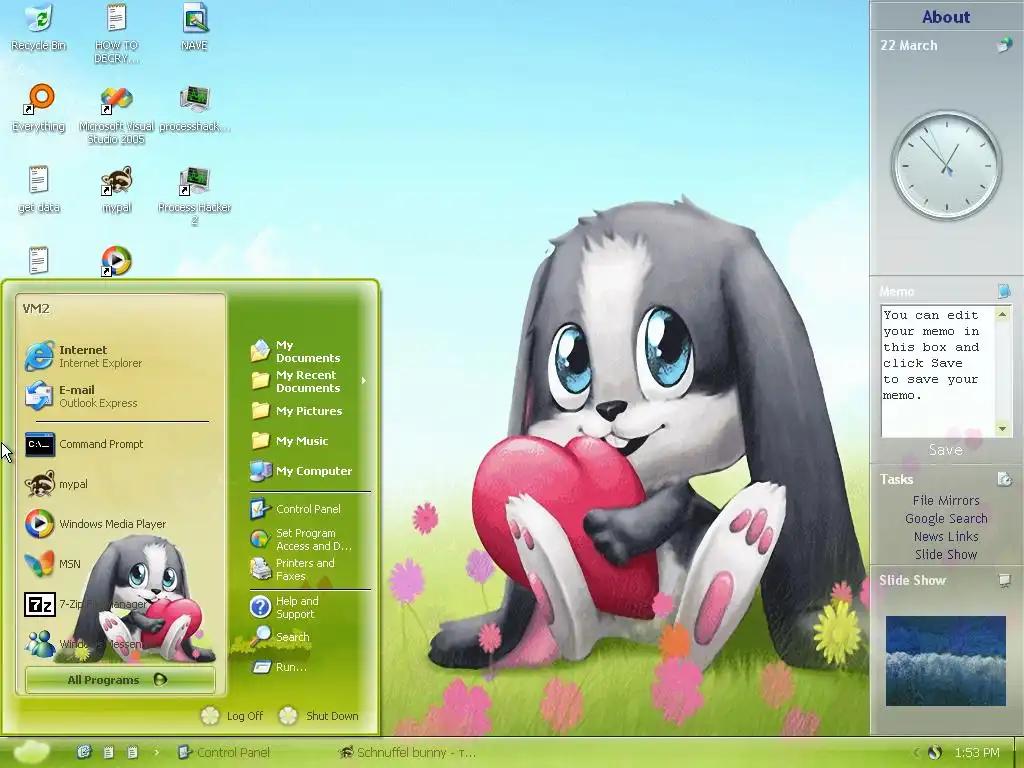
Task: Open the Slide Show task link
Action: coord(946,554)
